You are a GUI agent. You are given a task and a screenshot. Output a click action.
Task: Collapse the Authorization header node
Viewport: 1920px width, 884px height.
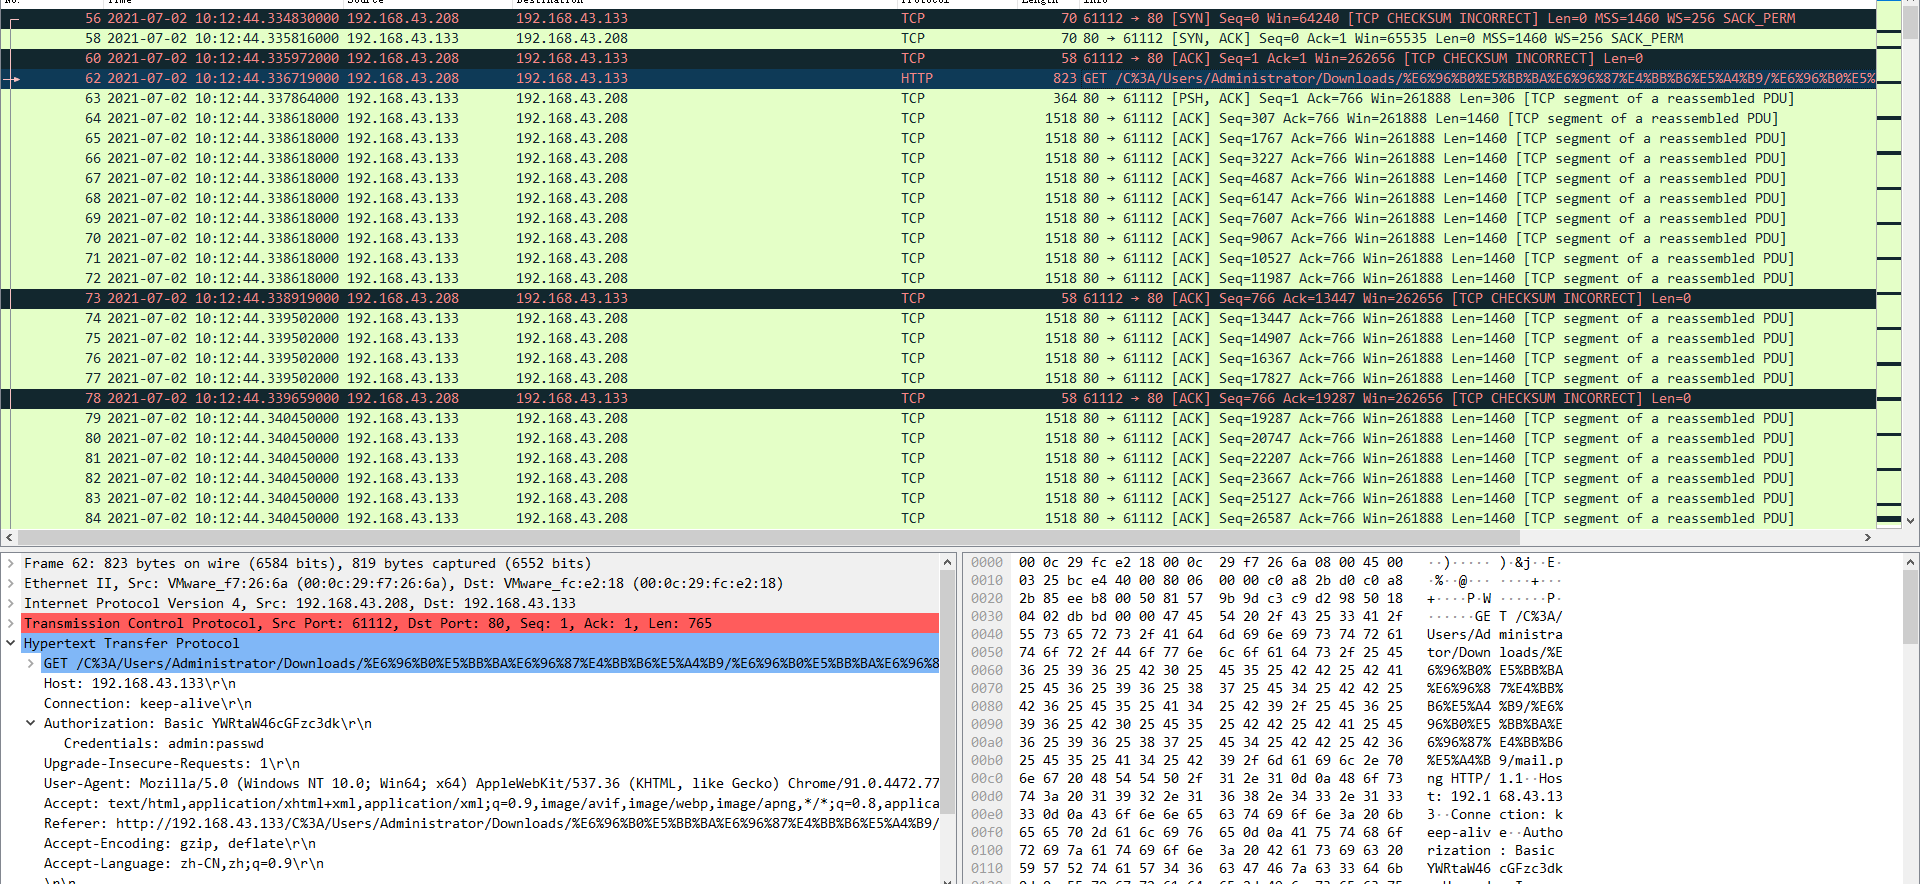(31, 724)
